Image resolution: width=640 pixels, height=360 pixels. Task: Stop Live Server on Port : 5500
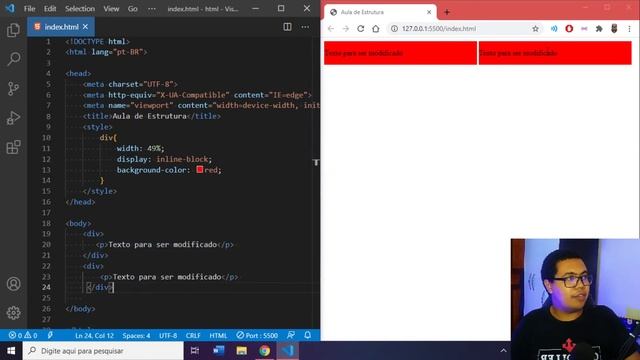click(257, 336)
